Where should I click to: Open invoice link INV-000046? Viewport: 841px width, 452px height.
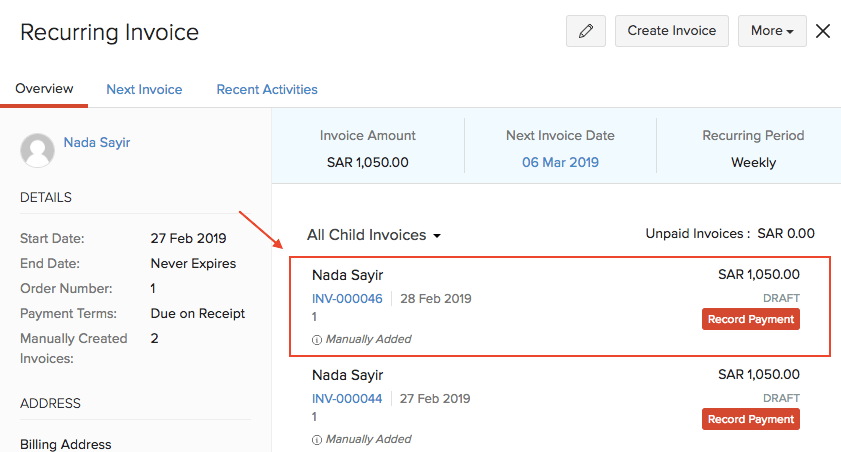tap(347, 298)
